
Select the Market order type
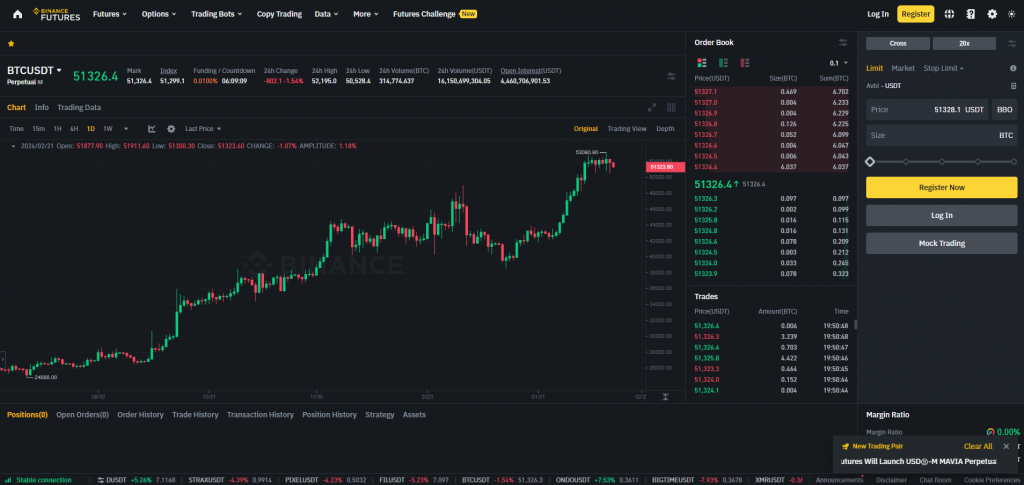[903, 68]
